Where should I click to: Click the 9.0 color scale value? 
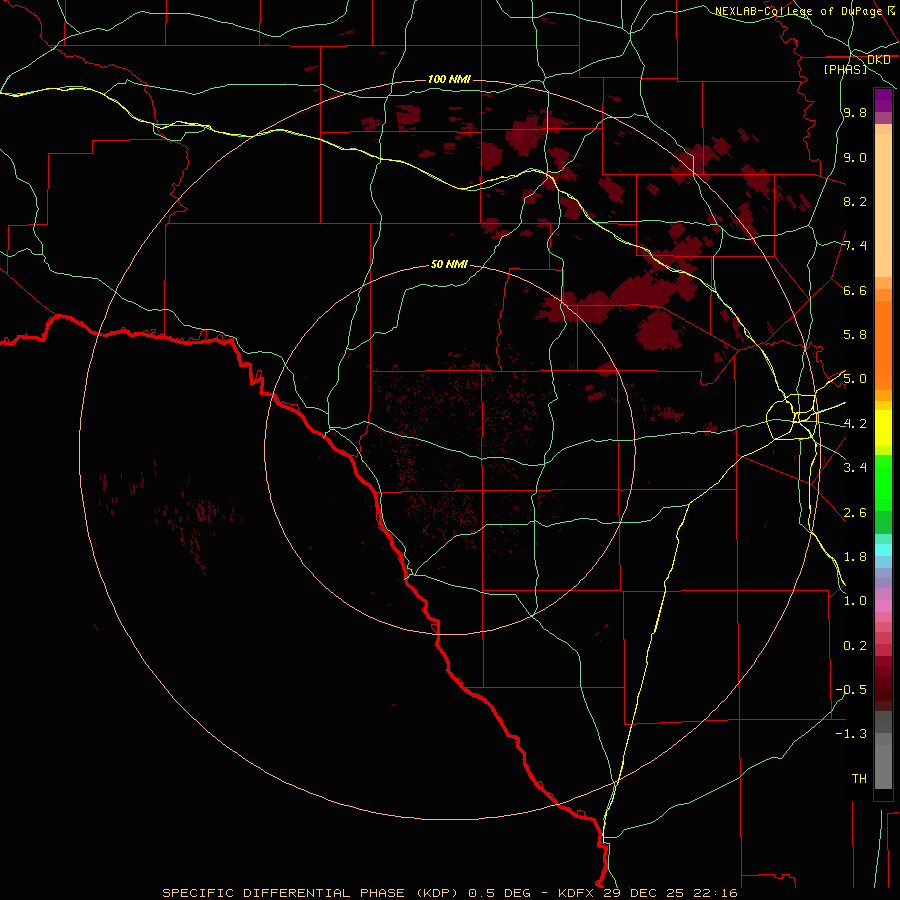(855, 158)
